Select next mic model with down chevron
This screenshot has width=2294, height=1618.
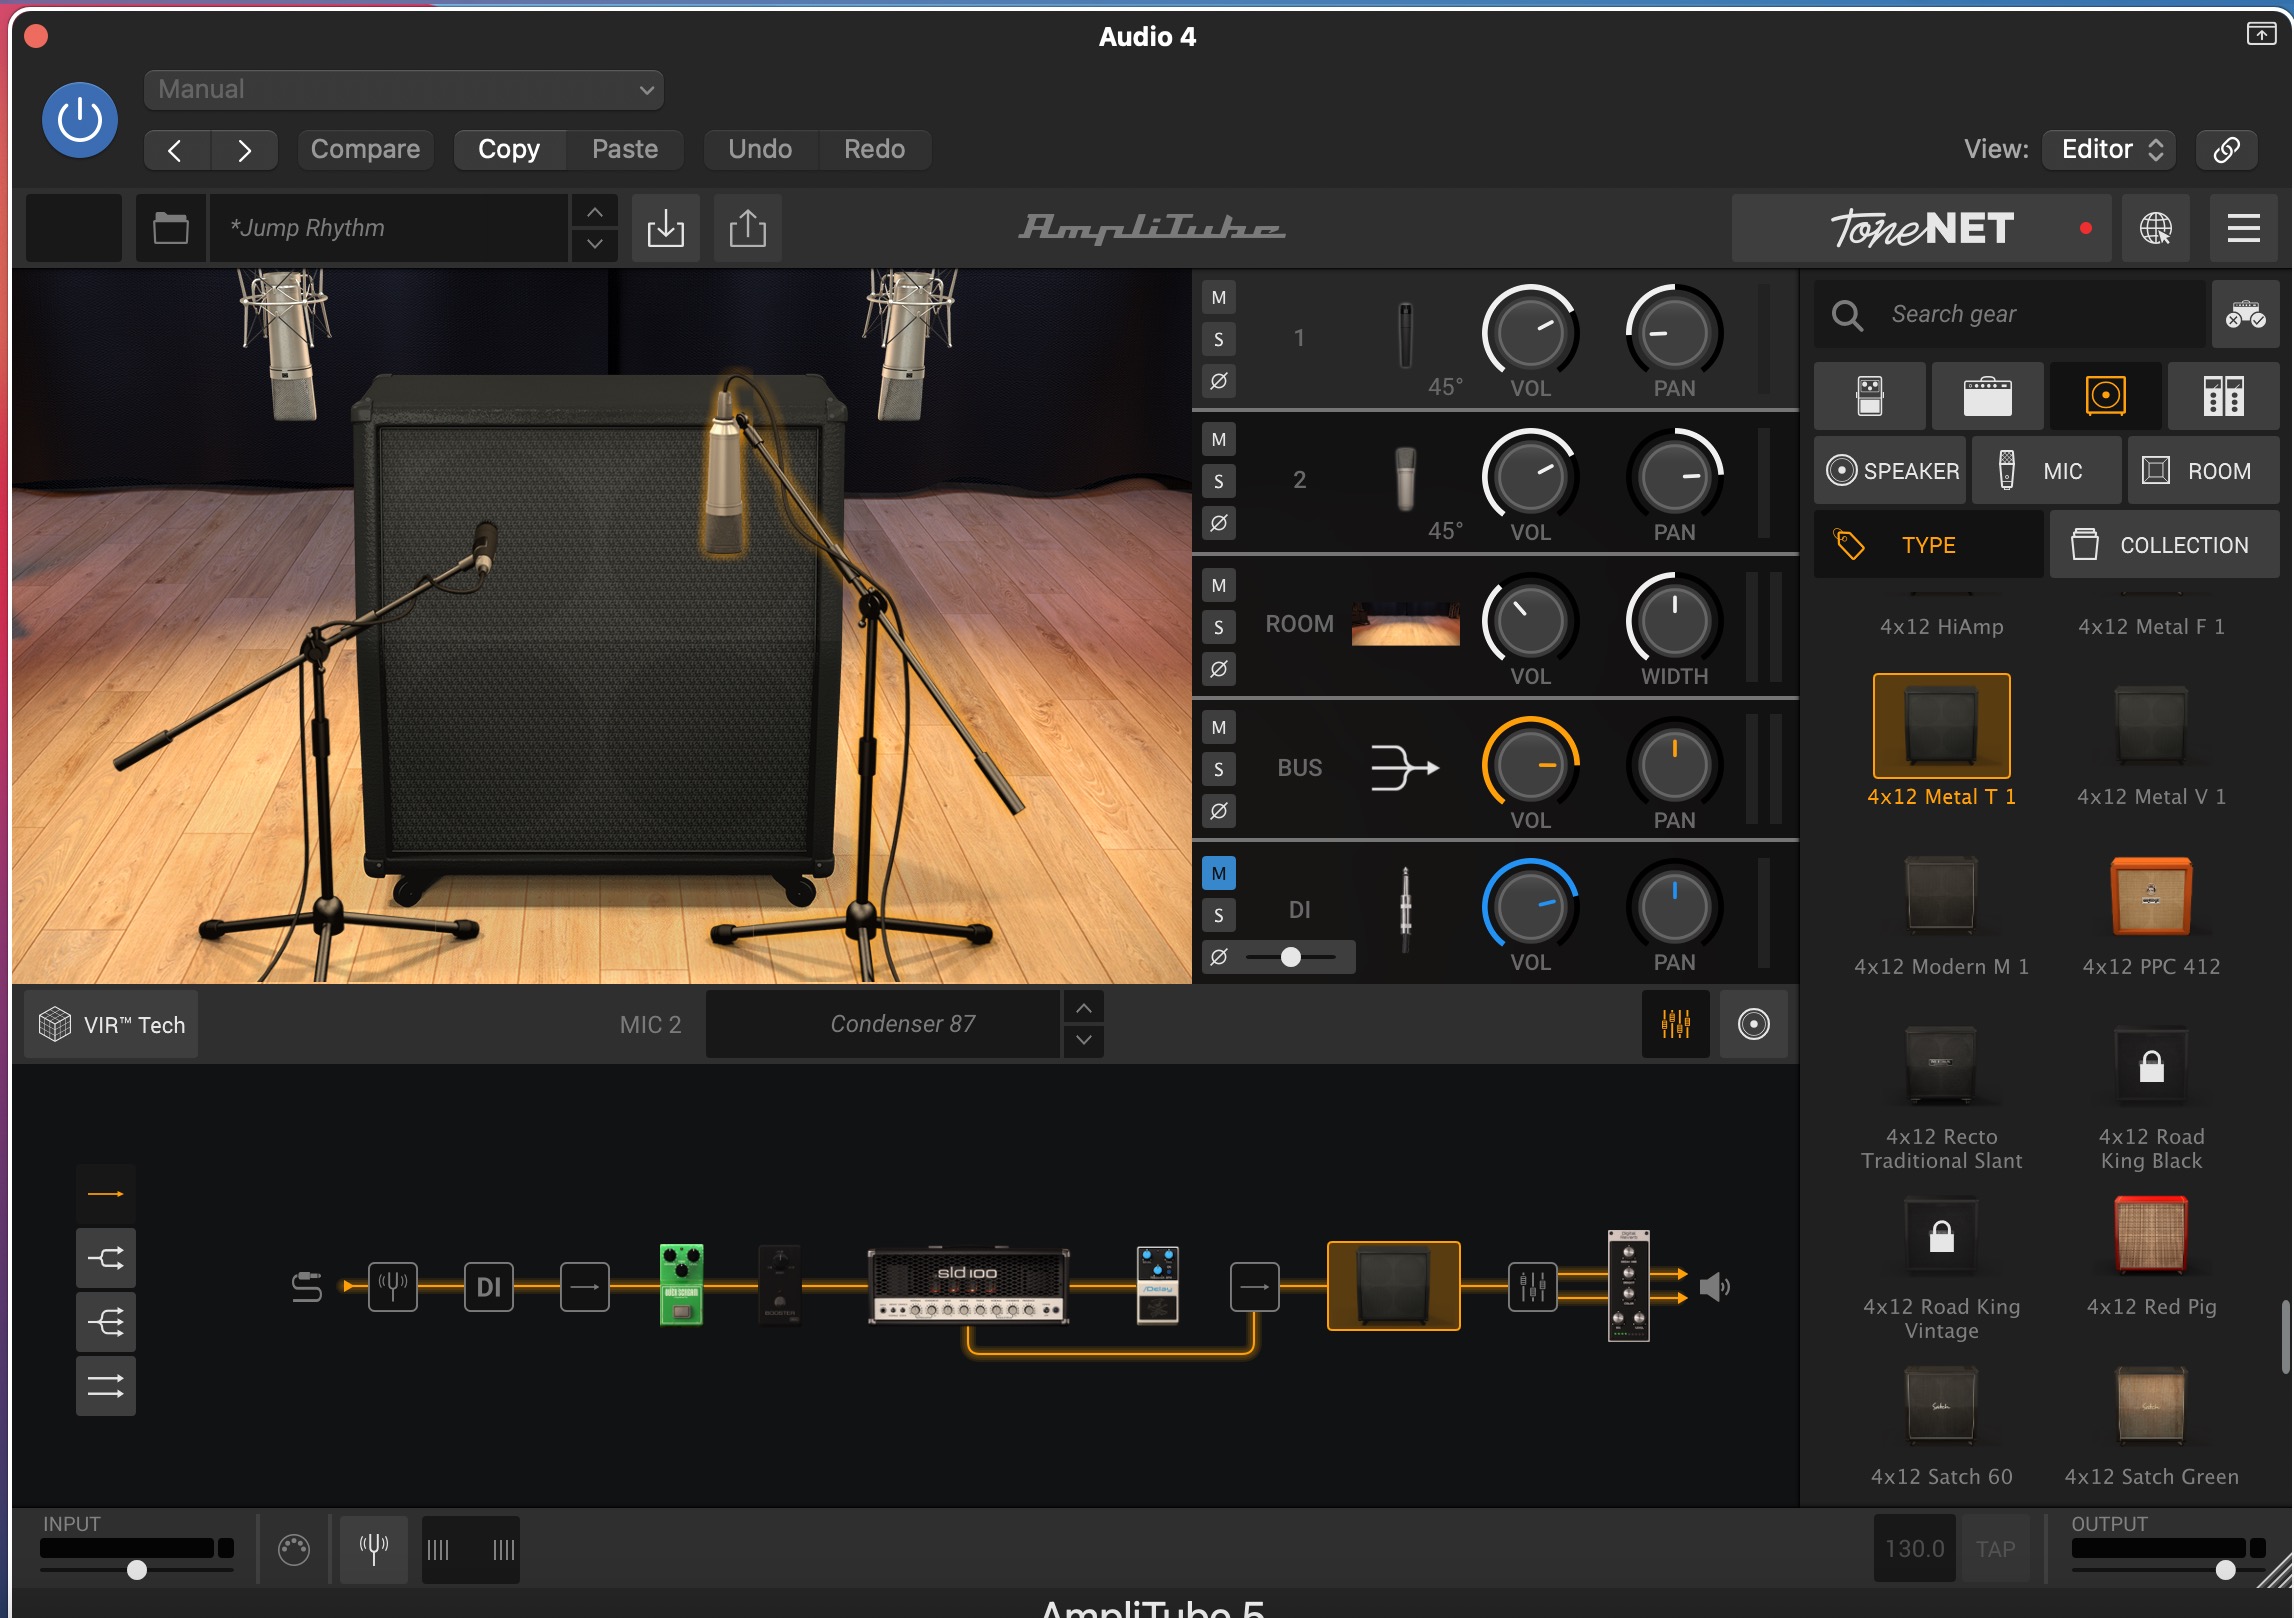point(1084,1042)
